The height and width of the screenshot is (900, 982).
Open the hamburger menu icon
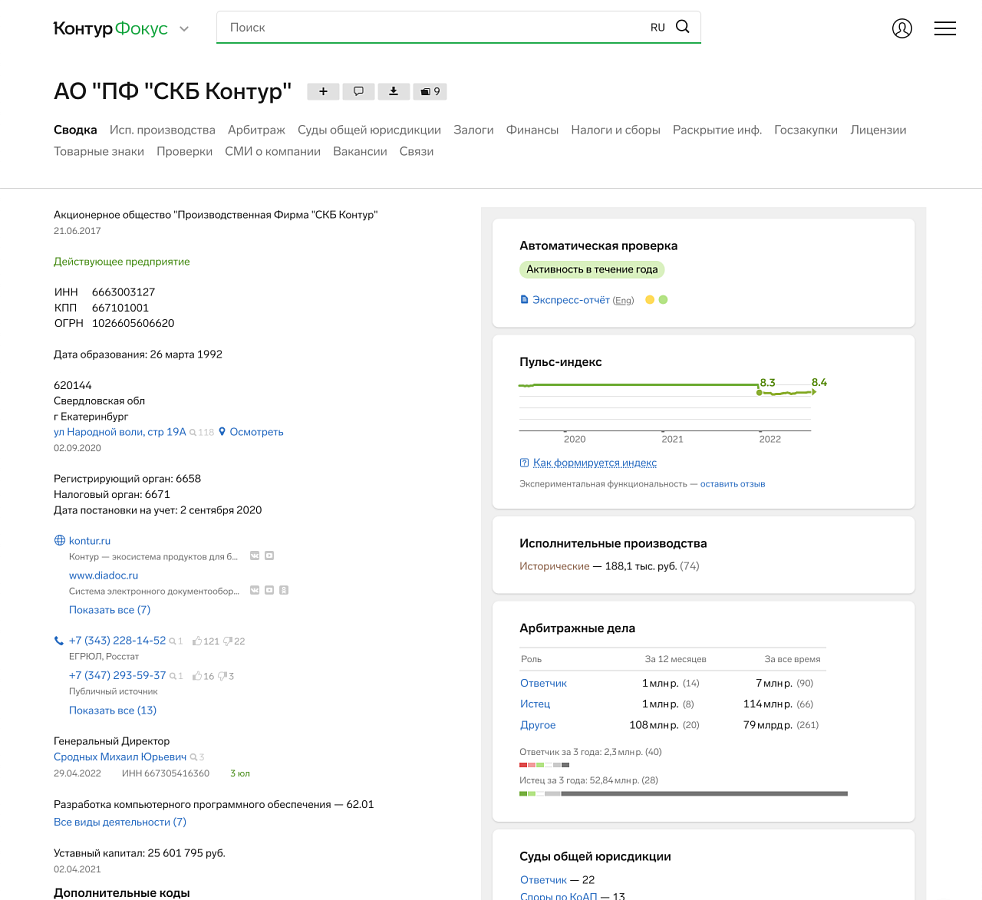(944, 28)
